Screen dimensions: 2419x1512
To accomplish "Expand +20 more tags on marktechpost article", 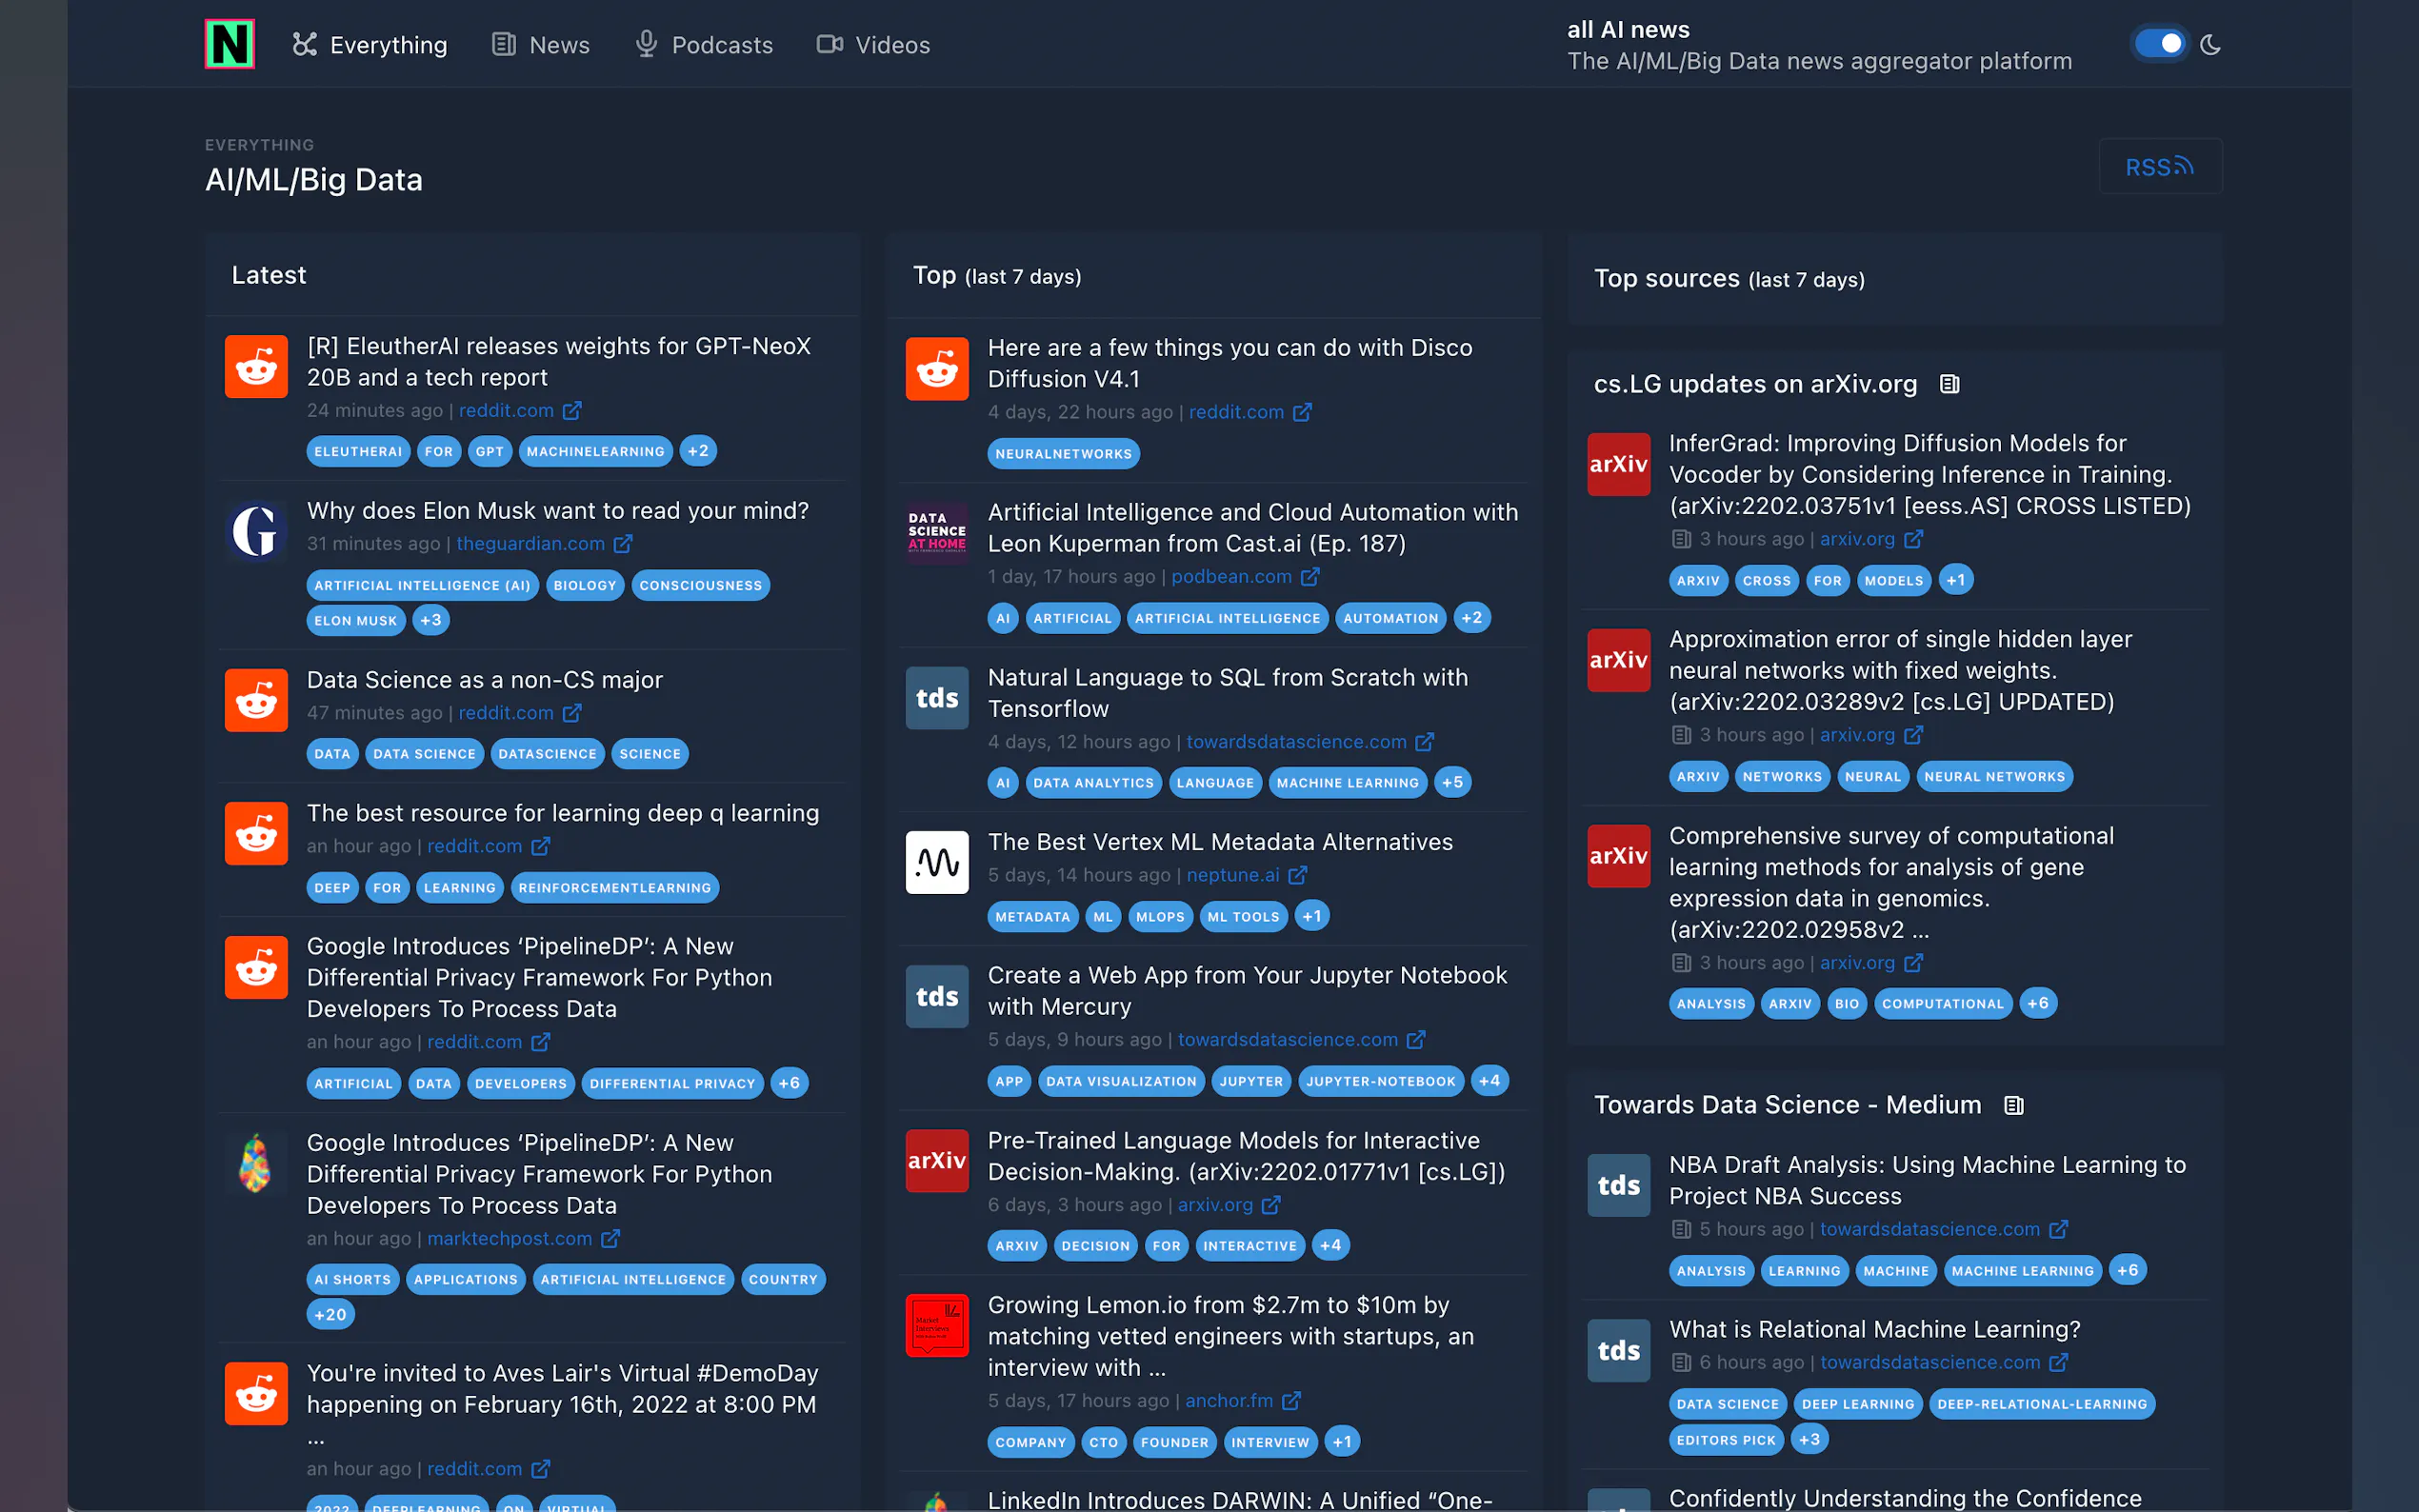I will (331, 1314).
